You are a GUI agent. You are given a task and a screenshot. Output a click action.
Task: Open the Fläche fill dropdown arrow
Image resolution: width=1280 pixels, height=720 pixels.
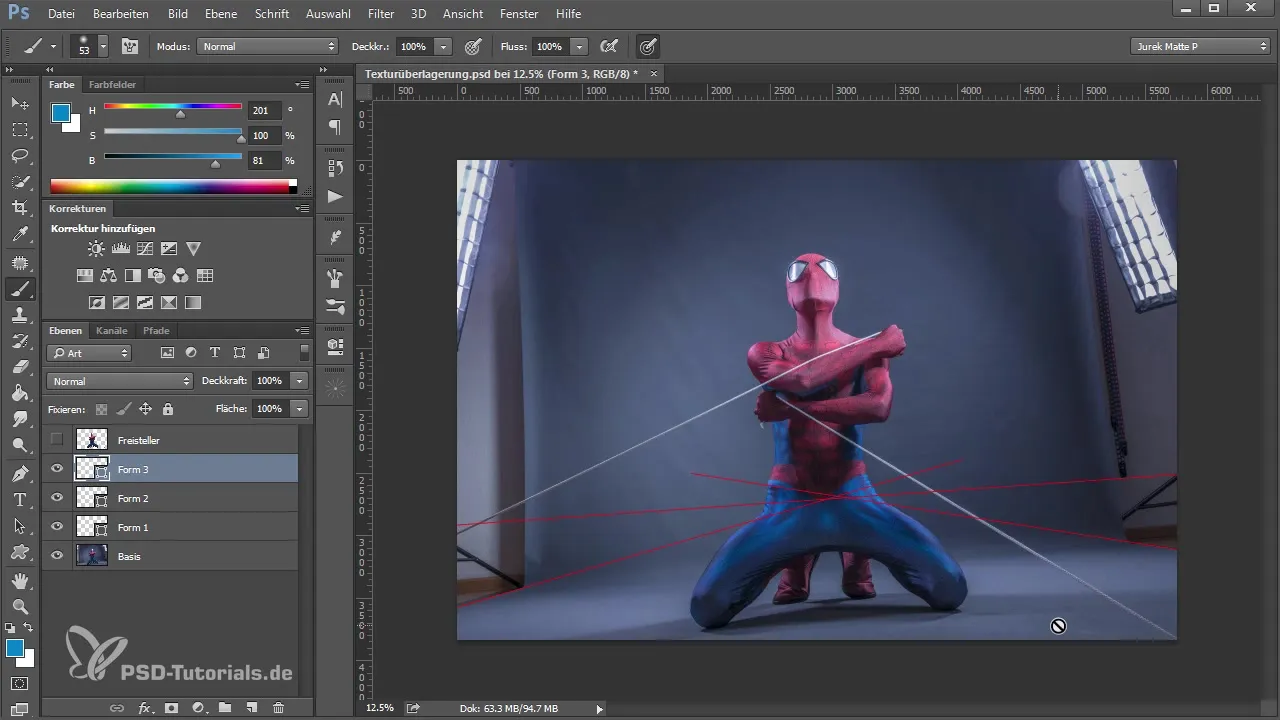(299, 409)
